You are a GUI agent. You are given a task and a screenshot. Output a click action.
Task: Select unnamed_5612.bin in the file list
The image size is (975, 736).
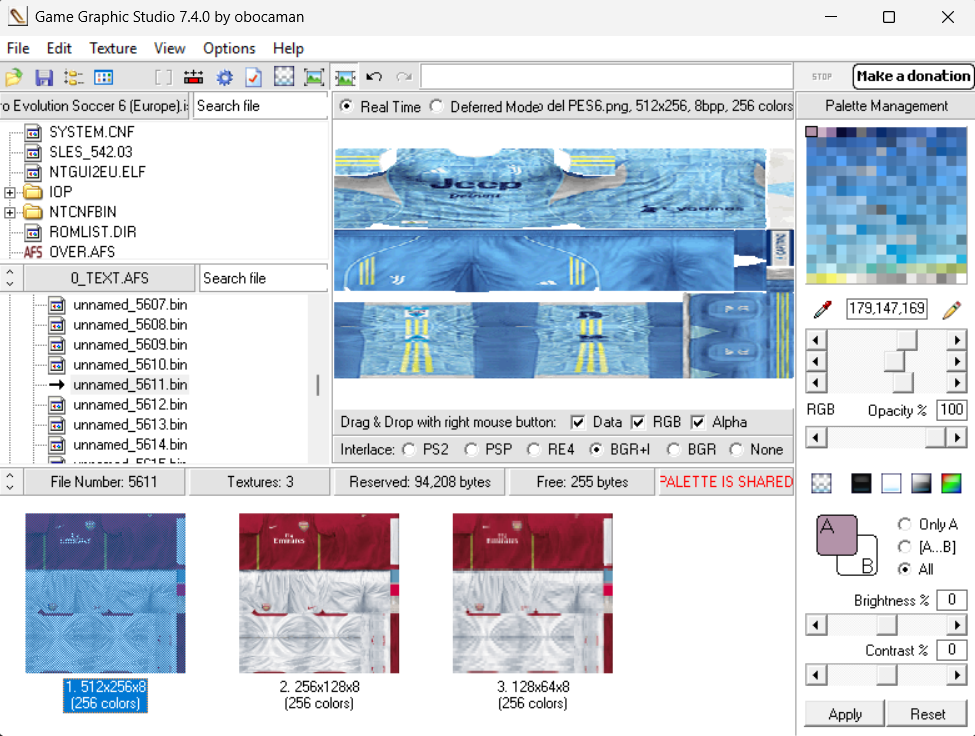tap(130, 405)
